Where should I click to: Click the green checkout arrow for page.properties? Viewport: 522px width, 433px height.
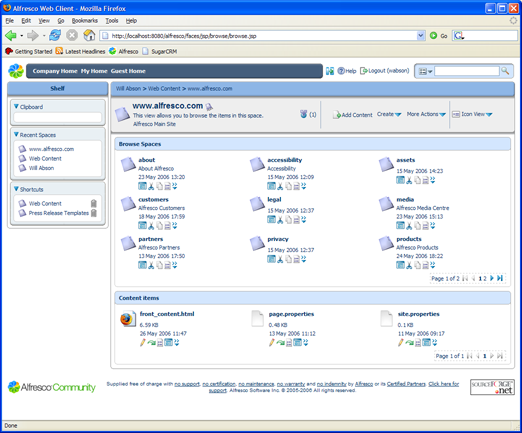pyautogui.click(x=281, y=343)
